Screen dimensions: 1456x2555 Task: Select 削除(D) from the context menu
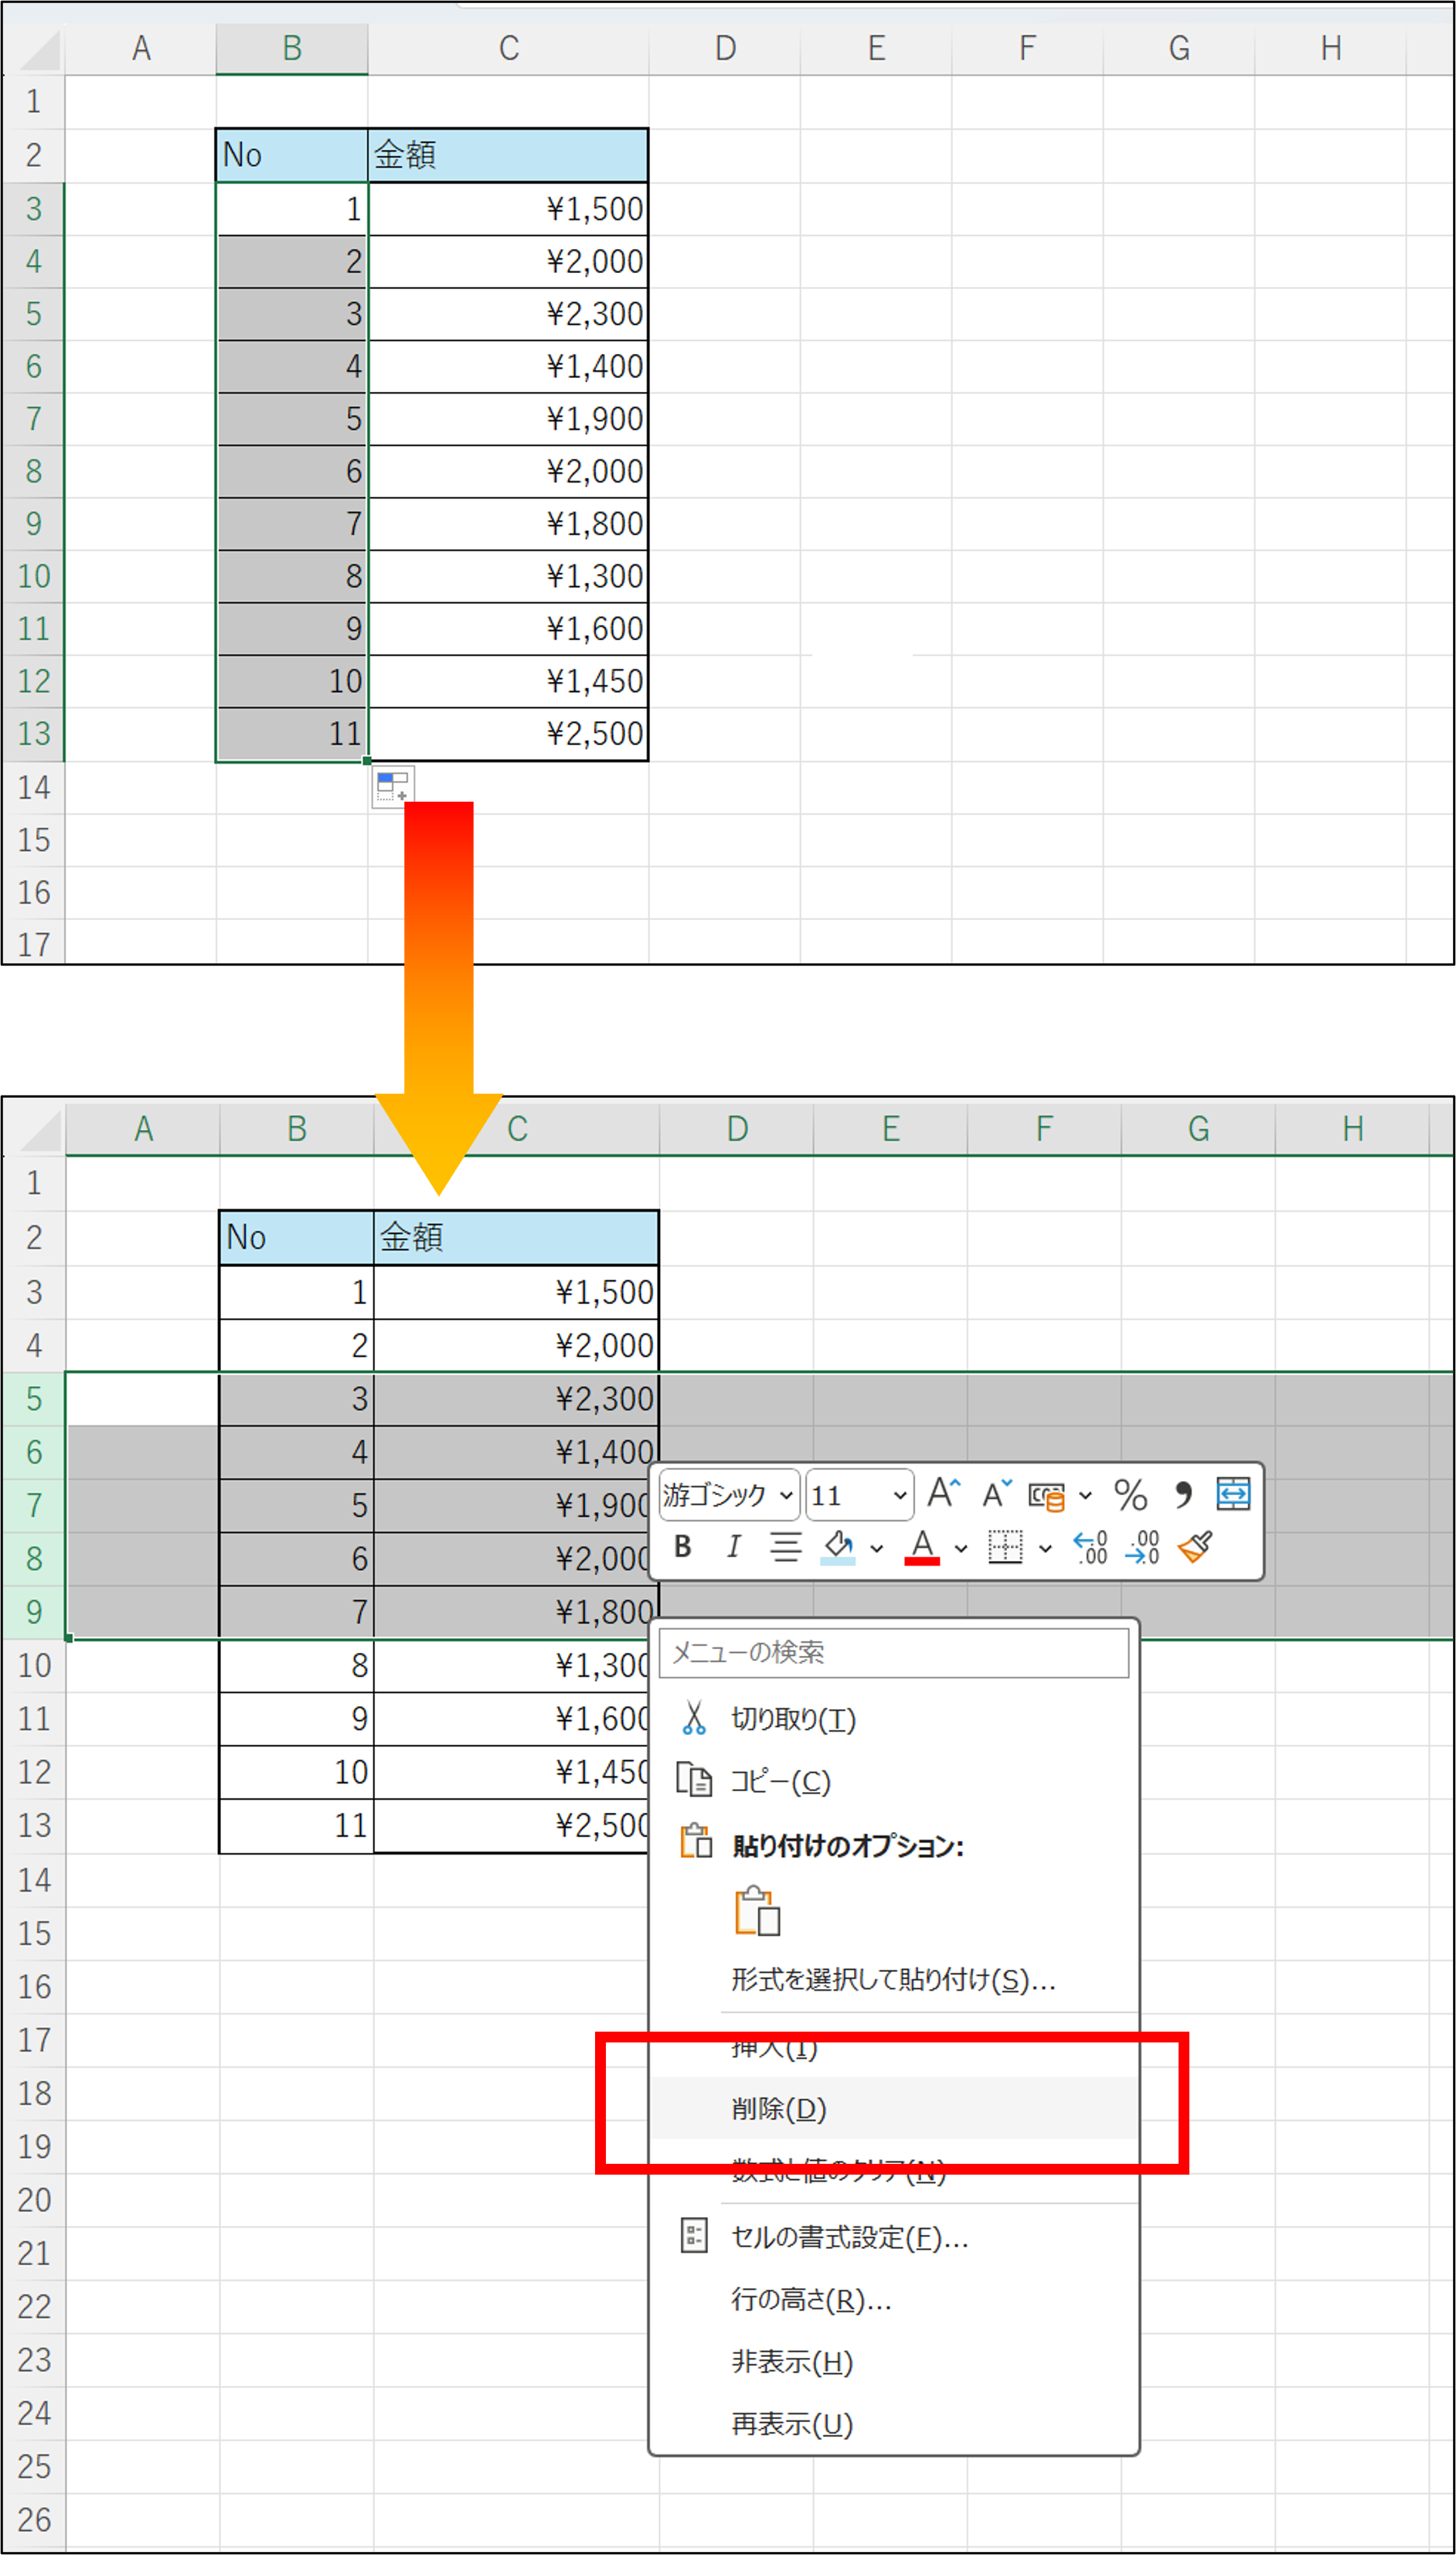779,2109
